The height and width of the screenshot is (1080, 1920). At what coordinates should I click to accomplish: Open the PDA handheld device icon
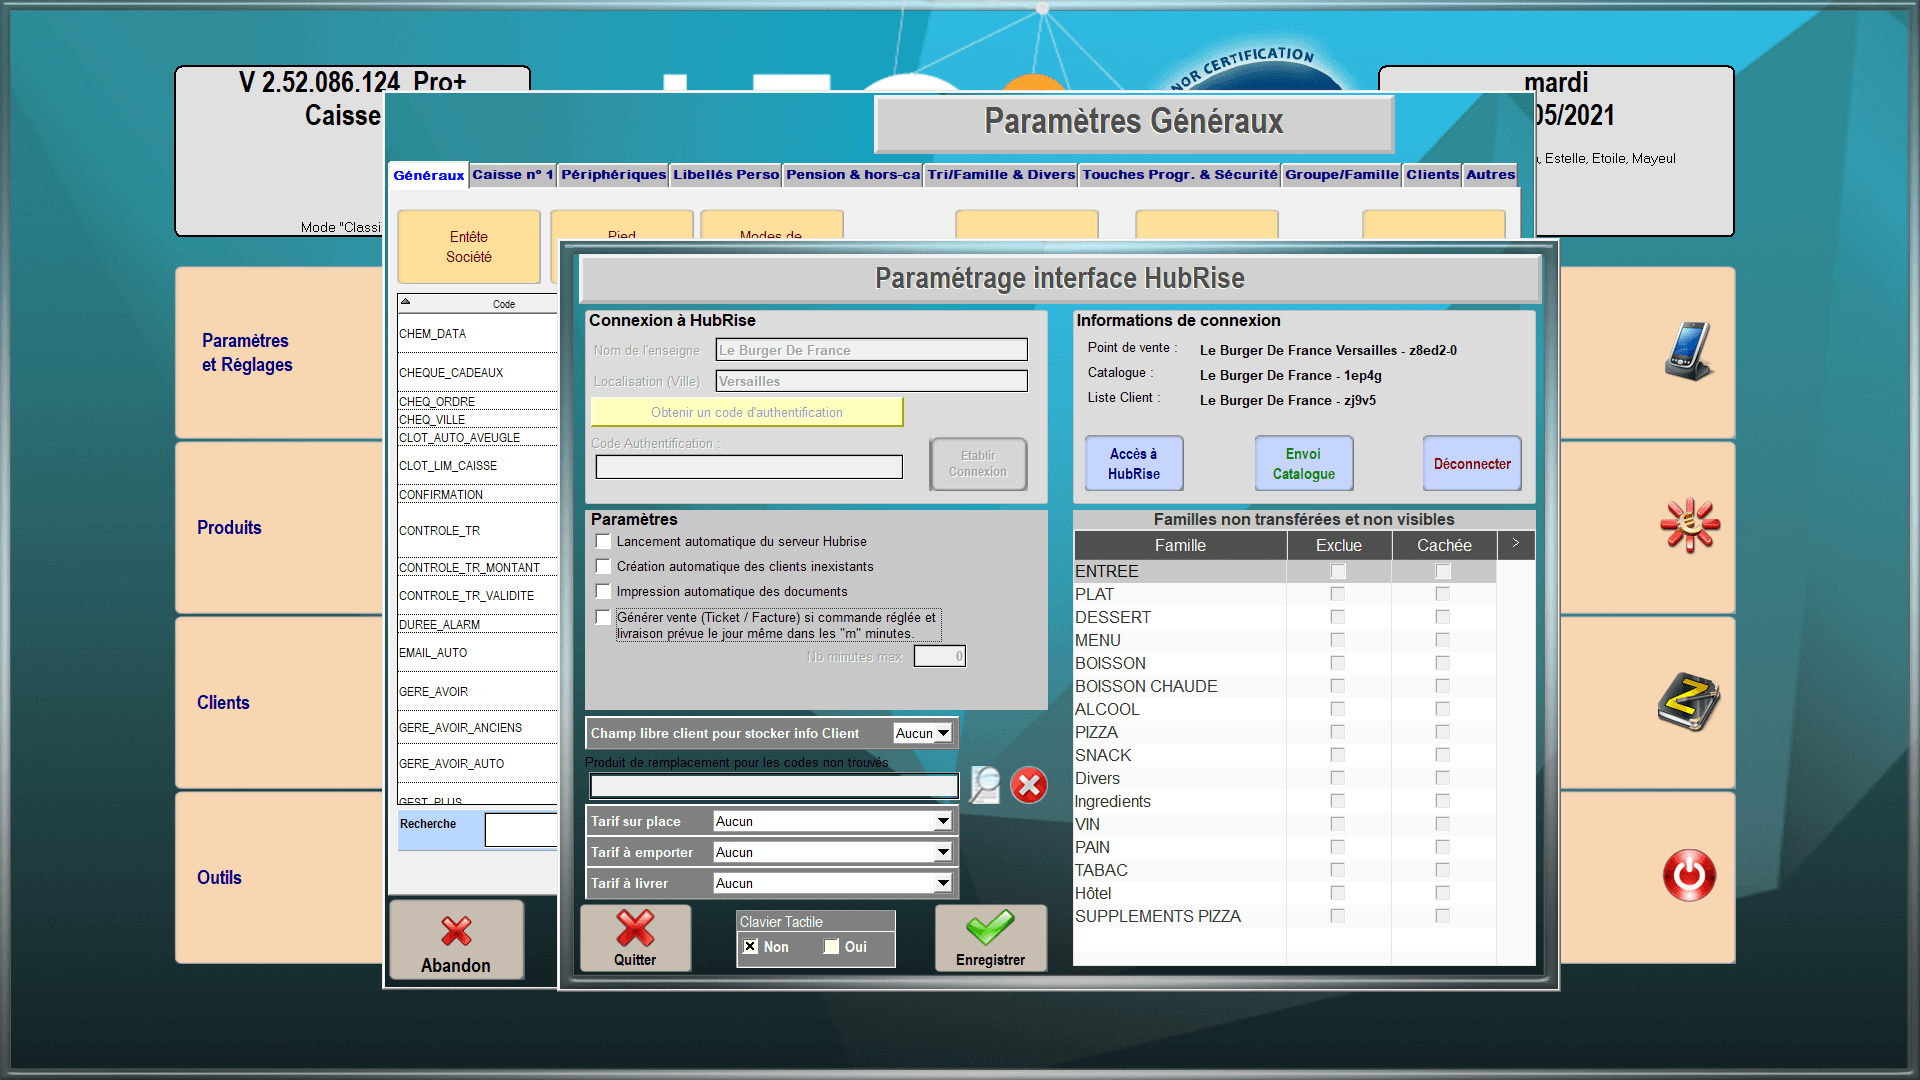1689,351
